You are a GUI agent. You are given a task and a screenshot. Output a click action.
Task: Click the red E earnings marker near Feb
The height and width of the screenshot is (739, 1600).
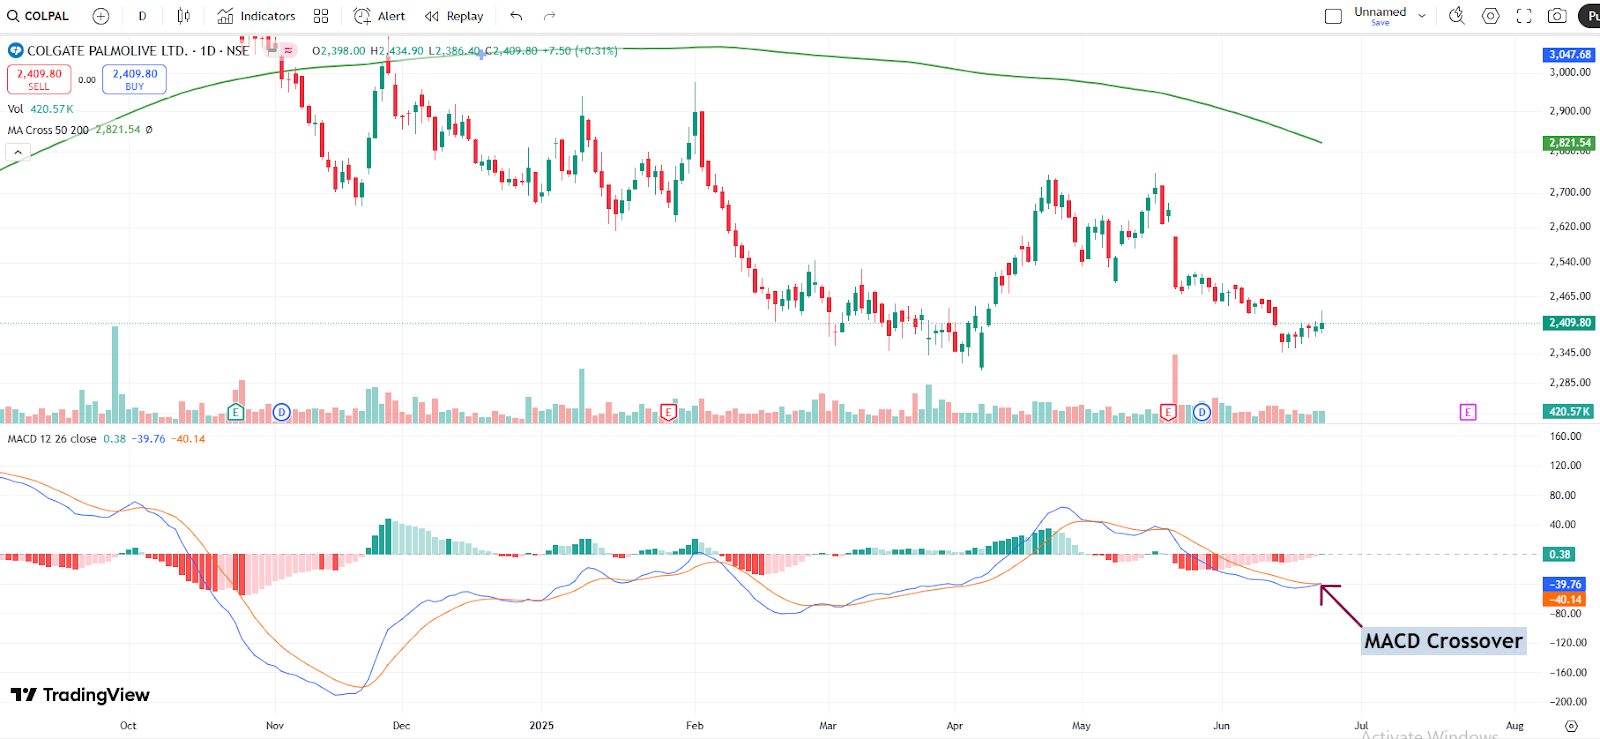(x=668, y=412)
